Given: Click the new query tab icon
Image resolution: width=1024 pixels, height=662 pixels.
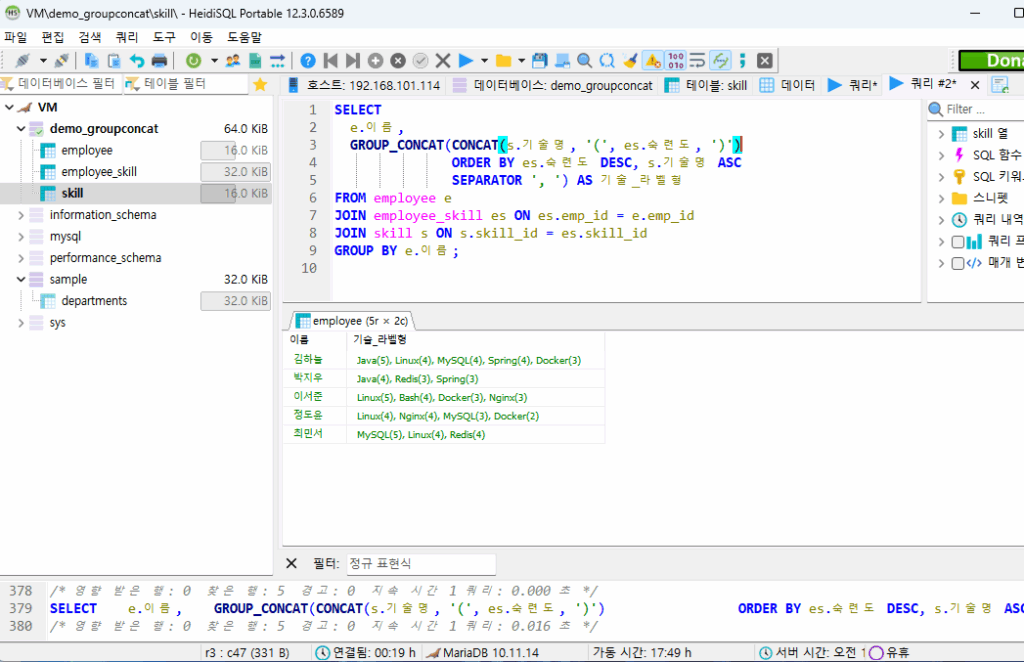Looking at the screenshot, I should [1000, 85].
